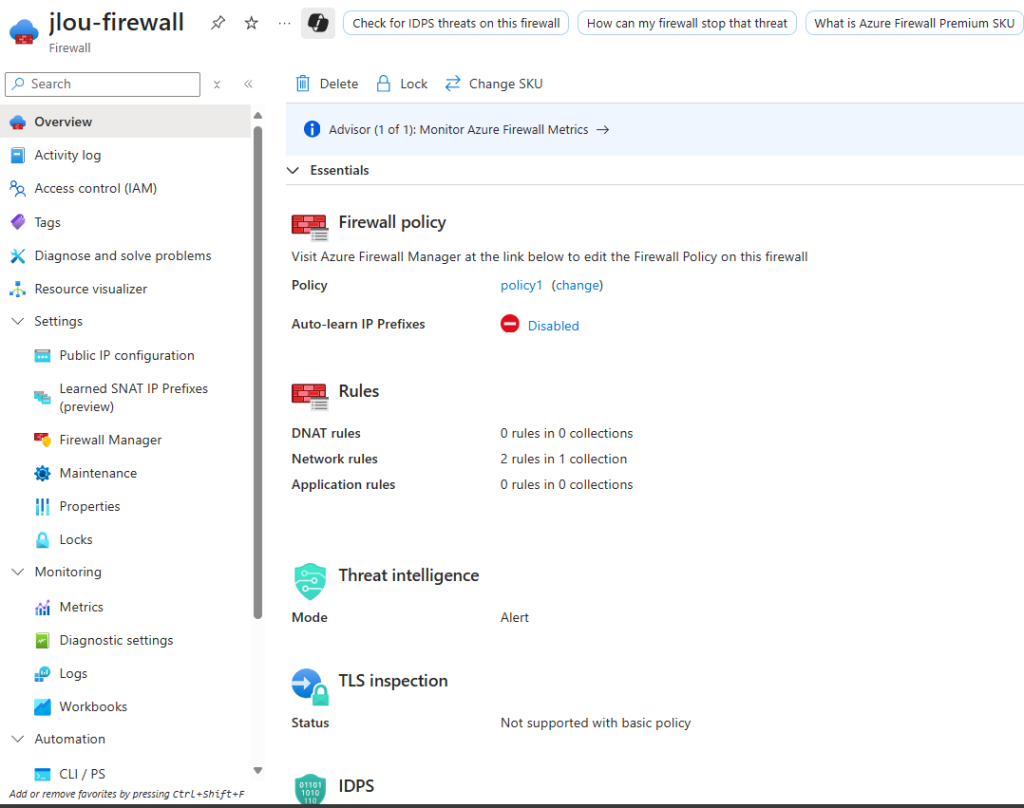This screenshot has width=1024, height=808.
Task: Click the Tags icon in sidebar
Action: pos(18,222)
